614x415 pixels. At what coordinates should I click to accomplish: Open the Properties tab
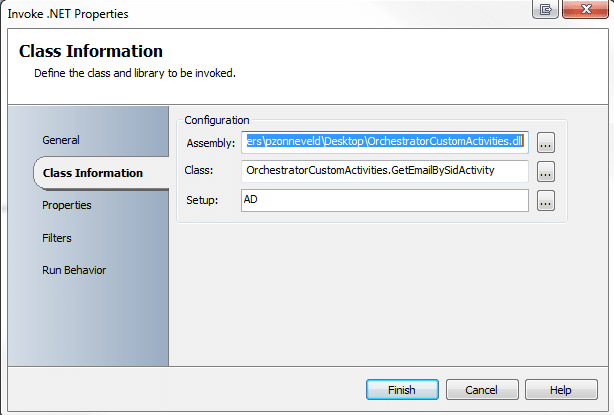[66, 205]
